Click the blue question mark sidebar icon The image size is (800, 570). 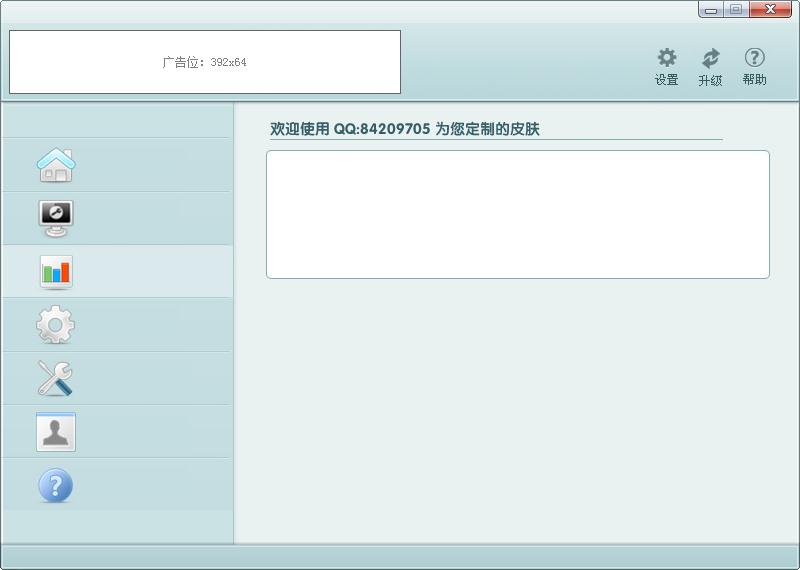[x=56, y=485]
